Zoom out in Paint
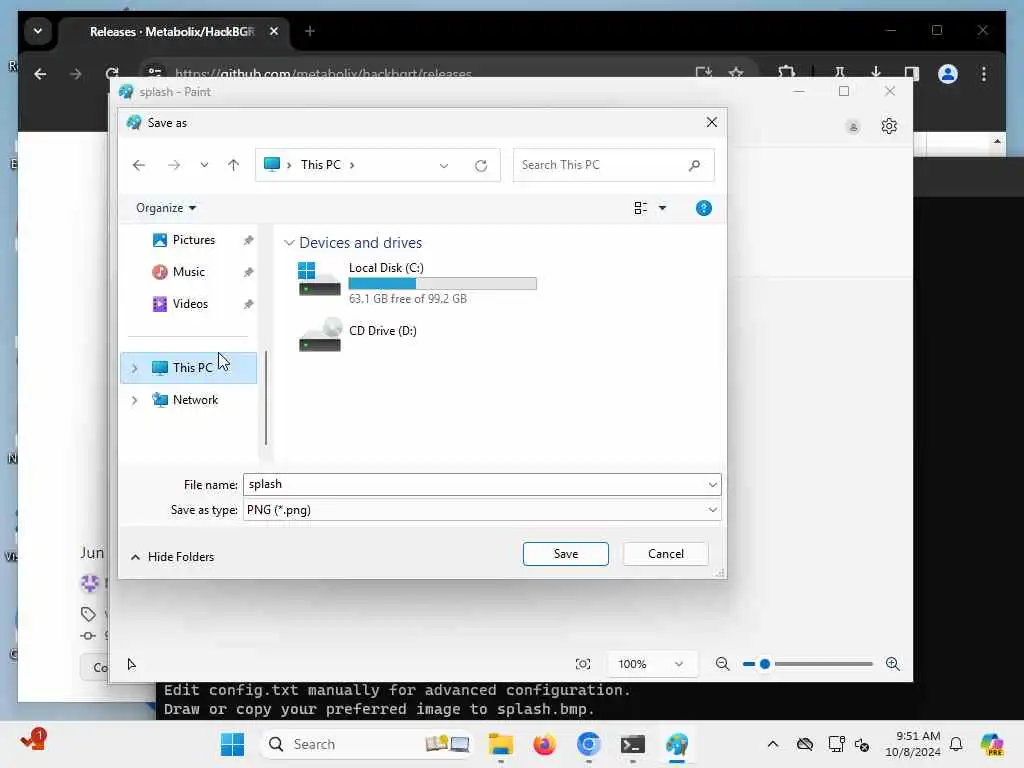 [x=722, y=664]
